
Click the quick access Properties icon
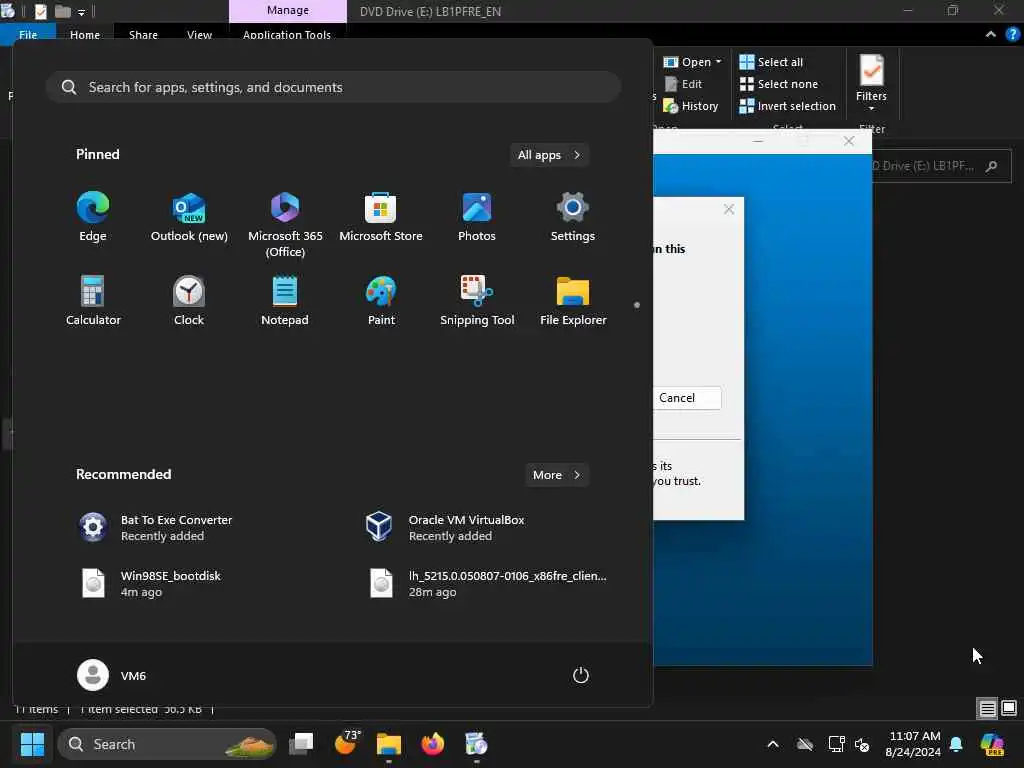(40, 11)
